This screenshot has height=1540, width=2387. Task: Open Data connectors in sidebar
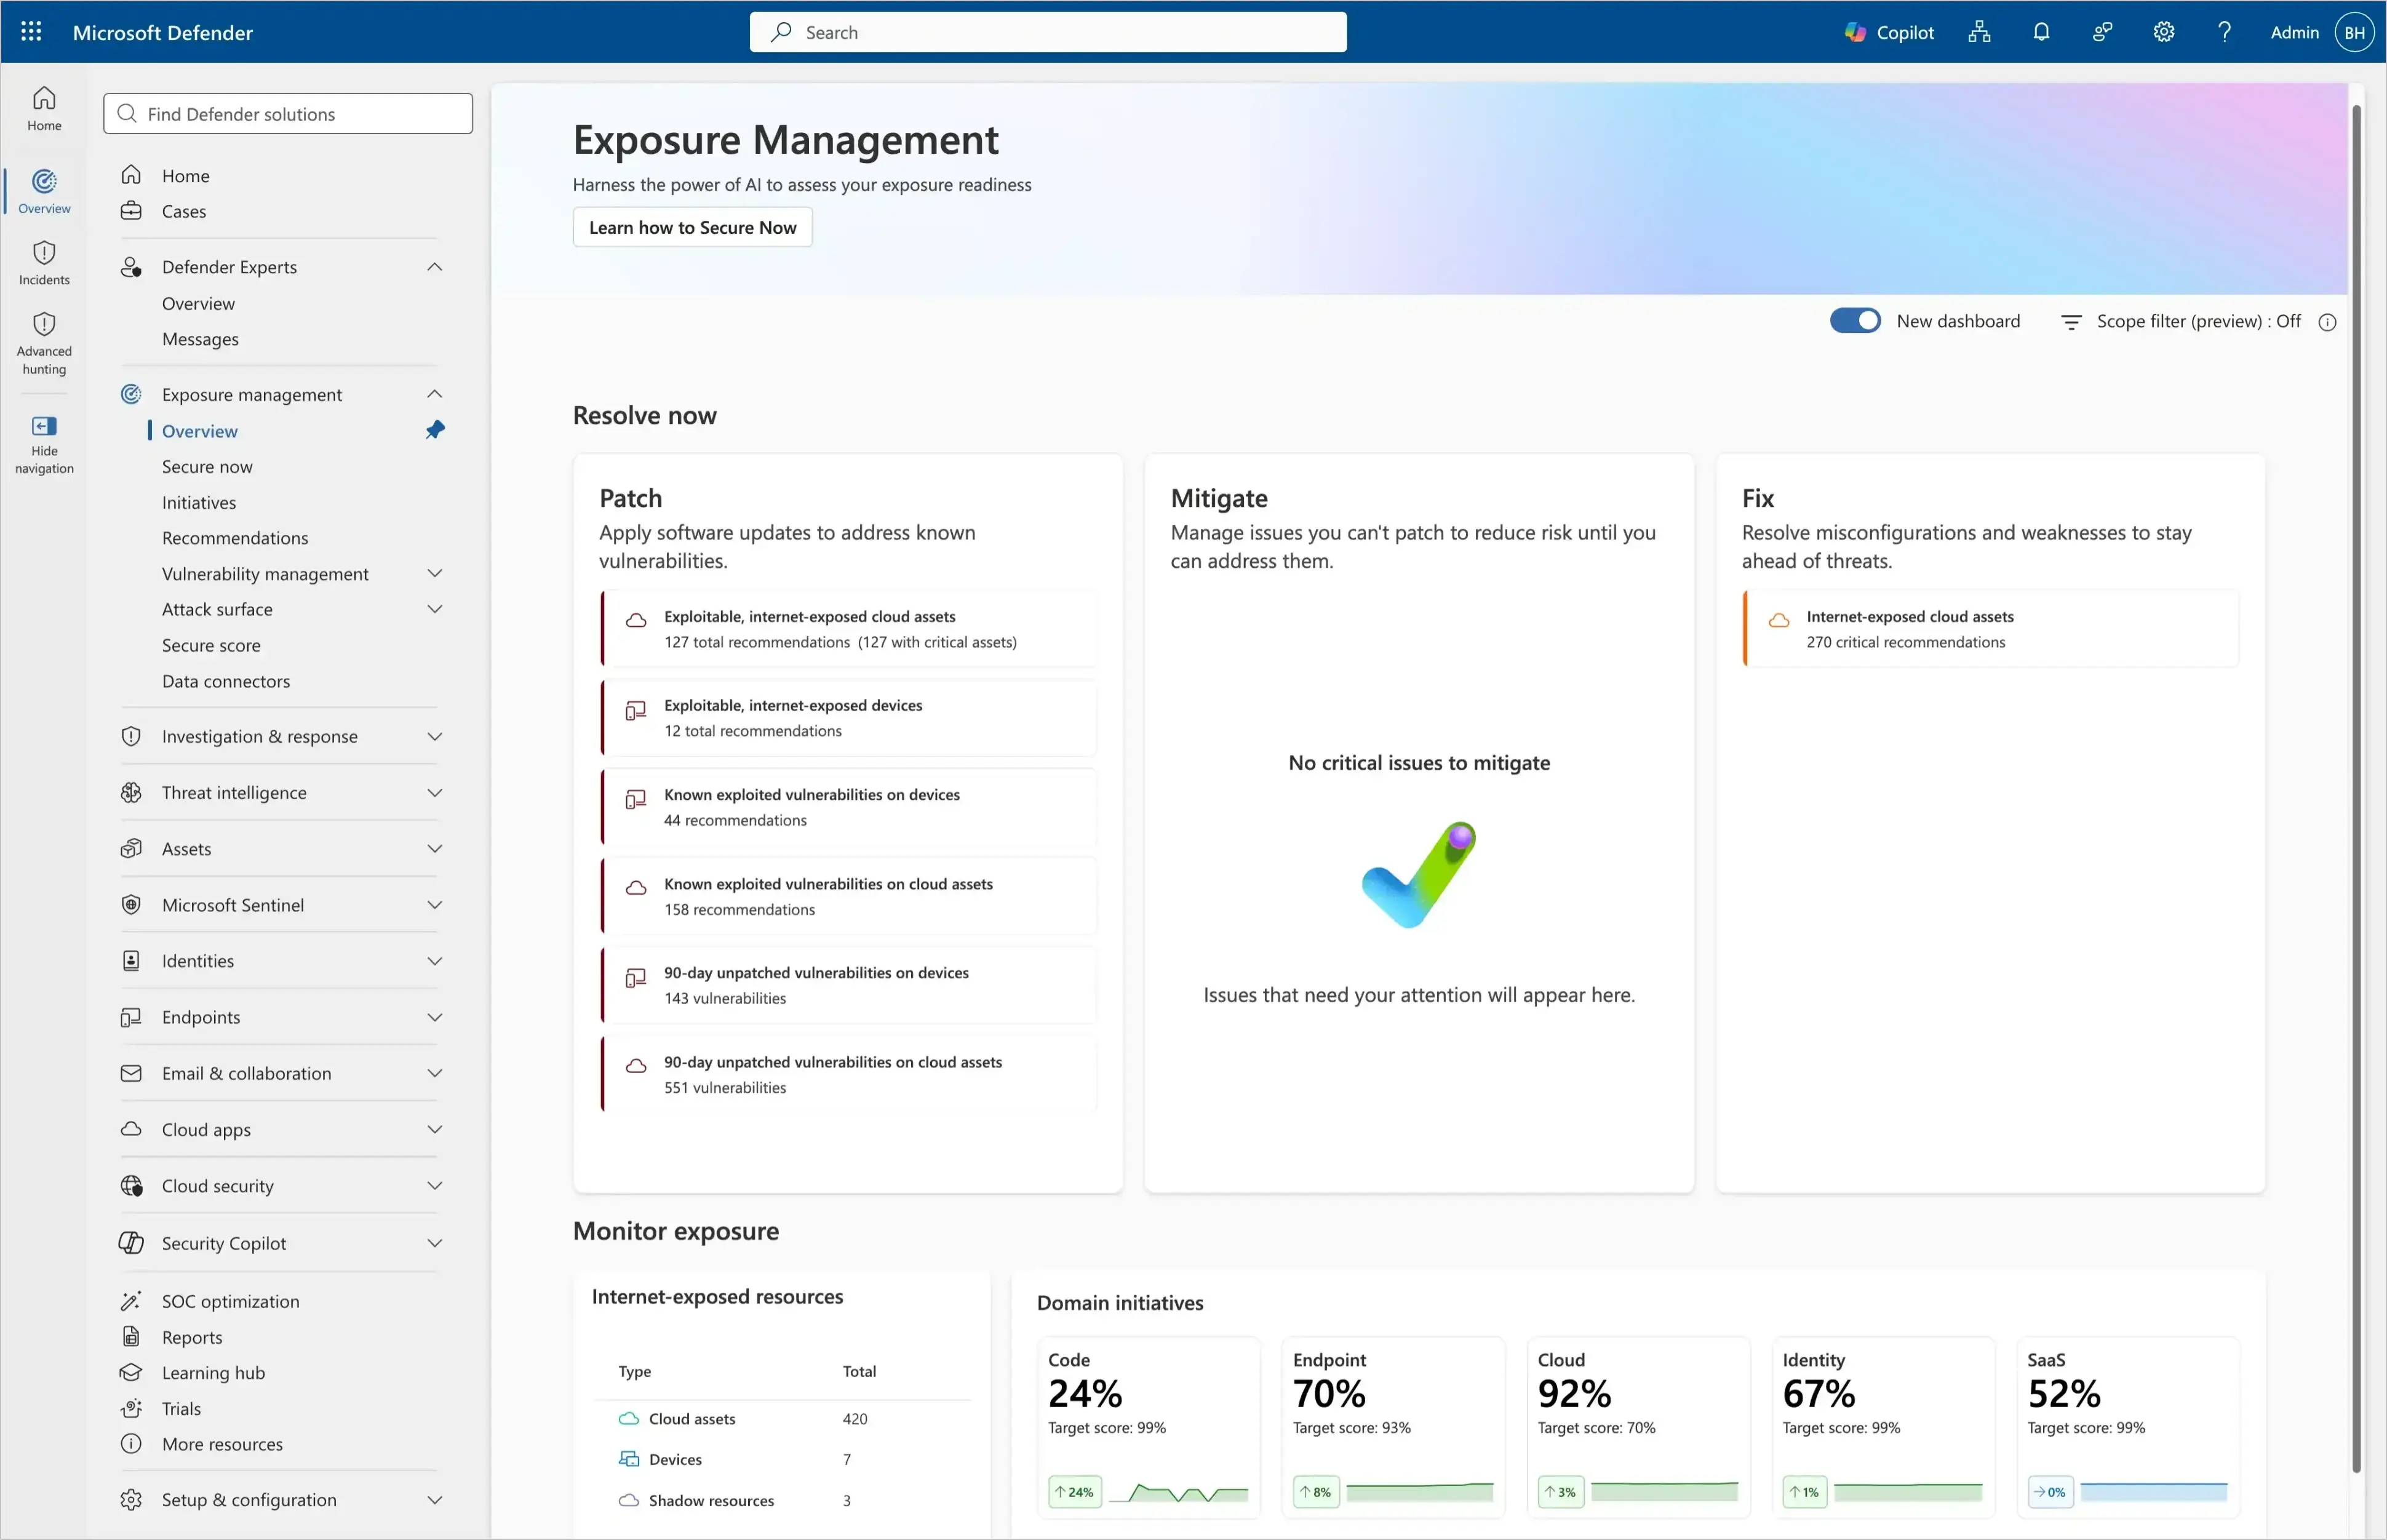[226, 681]
